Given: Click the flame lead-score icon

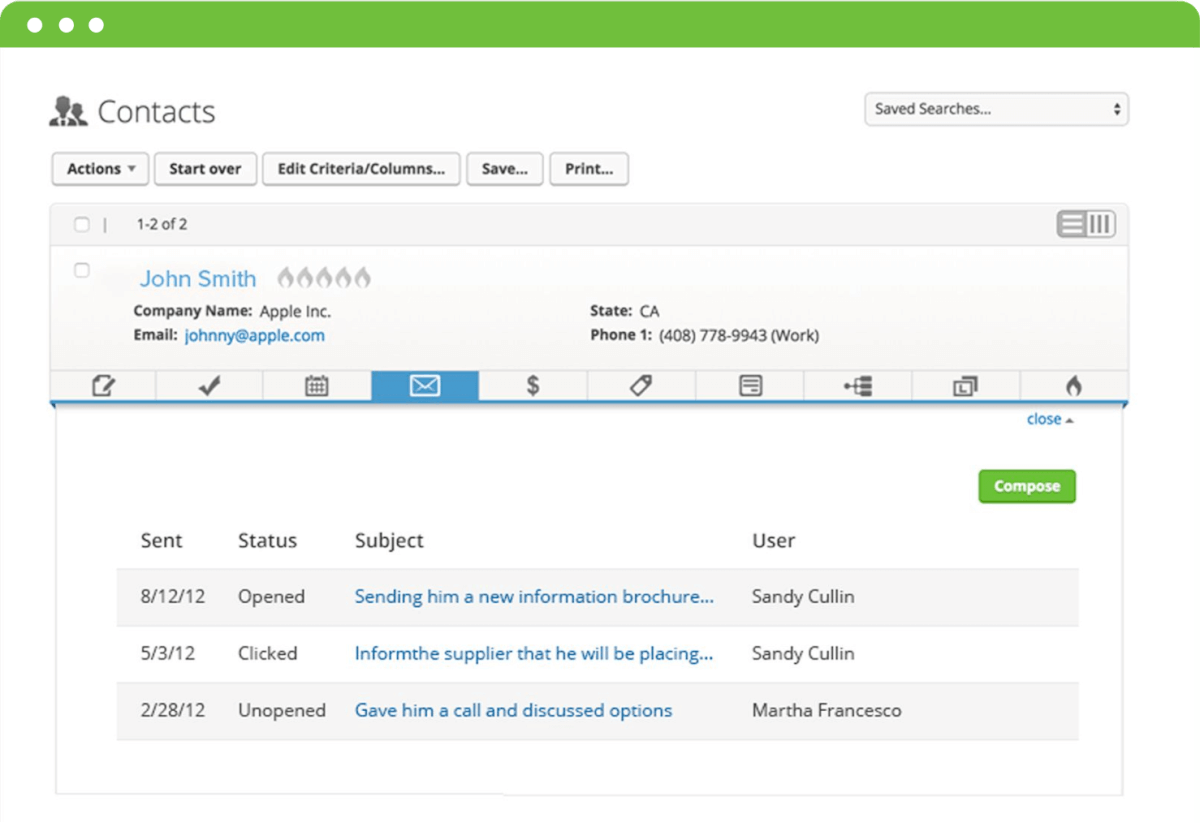Looking at the screenshot, I should coord(1074,385).
